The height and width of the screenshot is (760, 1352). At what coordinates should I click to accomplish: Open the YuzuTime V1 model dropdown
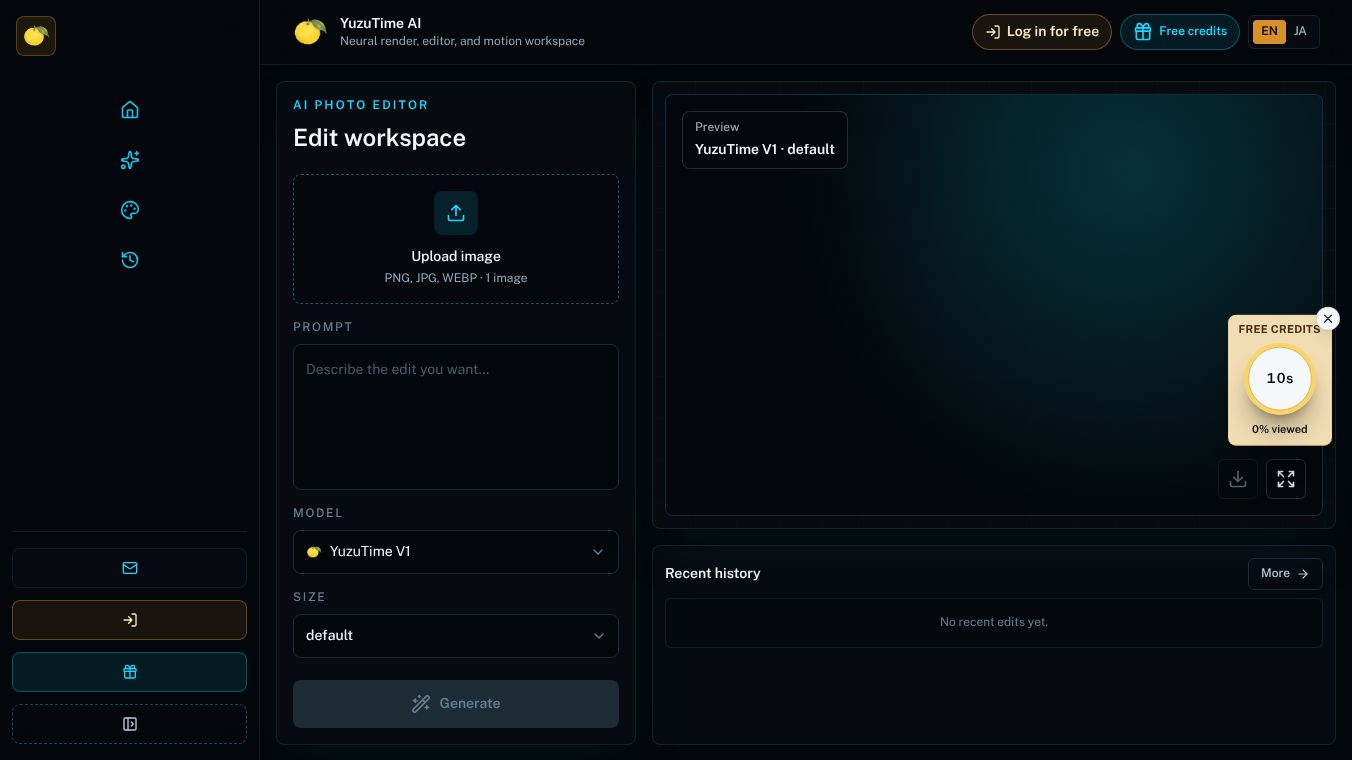click(456, 552)
